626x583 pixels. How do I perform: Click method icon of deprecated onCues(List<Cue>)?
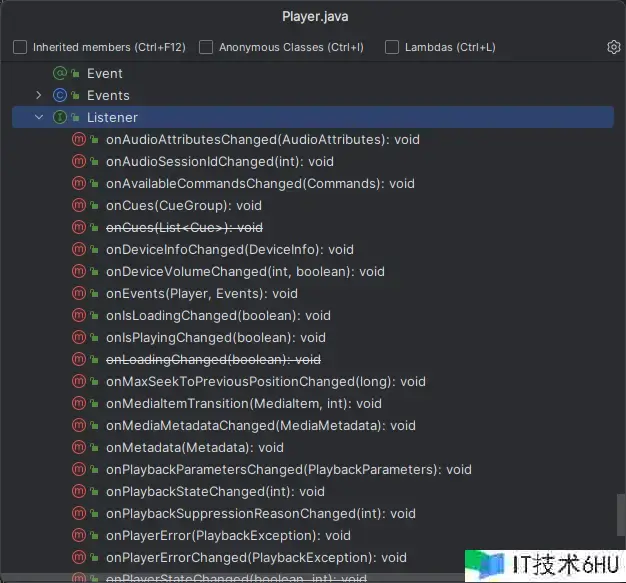pyautogui.click(x=79, y=227)
